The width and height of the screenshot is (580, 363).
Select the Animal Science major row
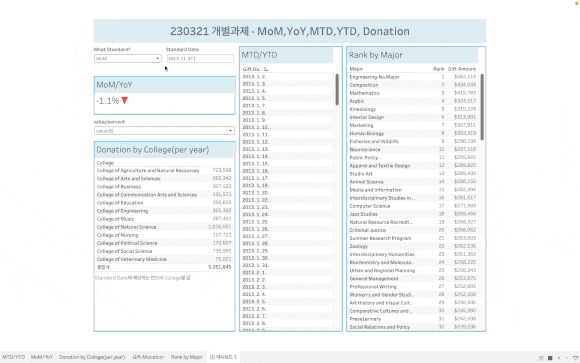413,182
